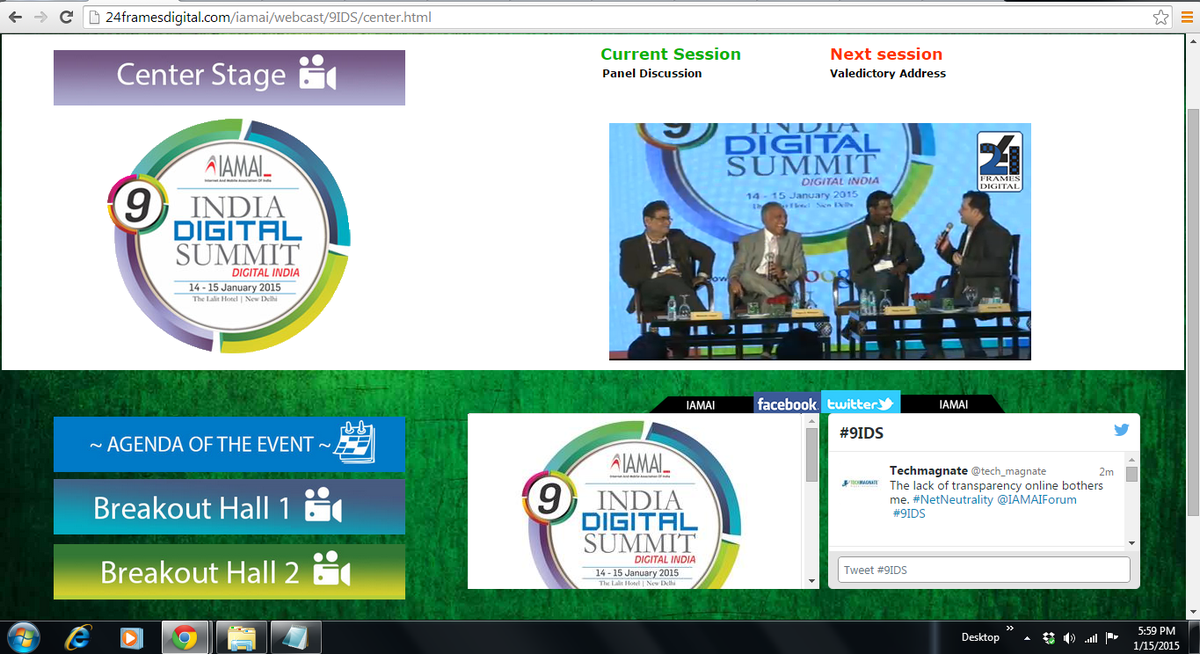Click the tweet feed scroll down arrow
The height and width of the screenshot is (654, 1200).
coord(1131,543)
